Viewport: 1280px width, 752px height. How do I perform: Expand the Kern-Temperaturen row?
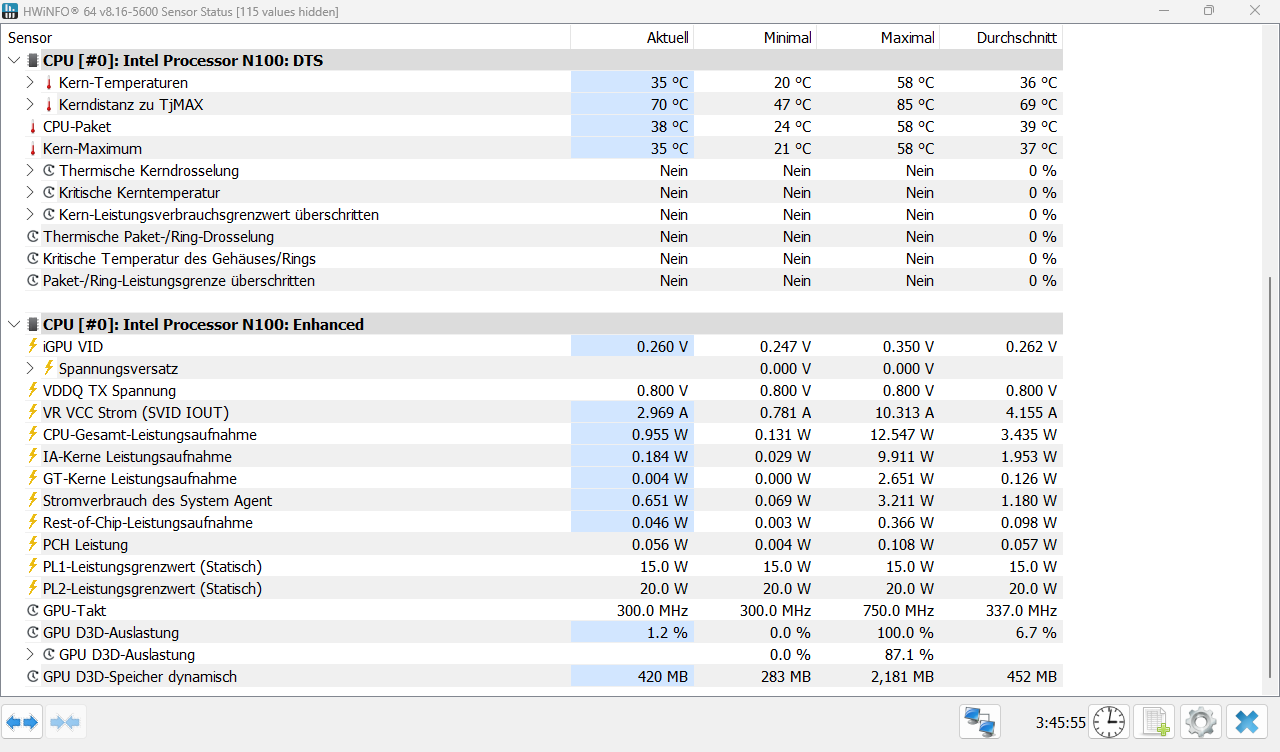[x=30, y=83]
